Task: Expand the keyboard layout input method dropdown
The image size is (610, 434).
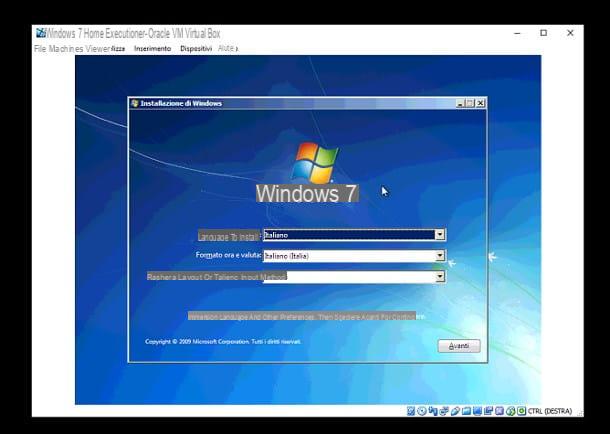Action: pyautogui.click(x=440, y=276)
